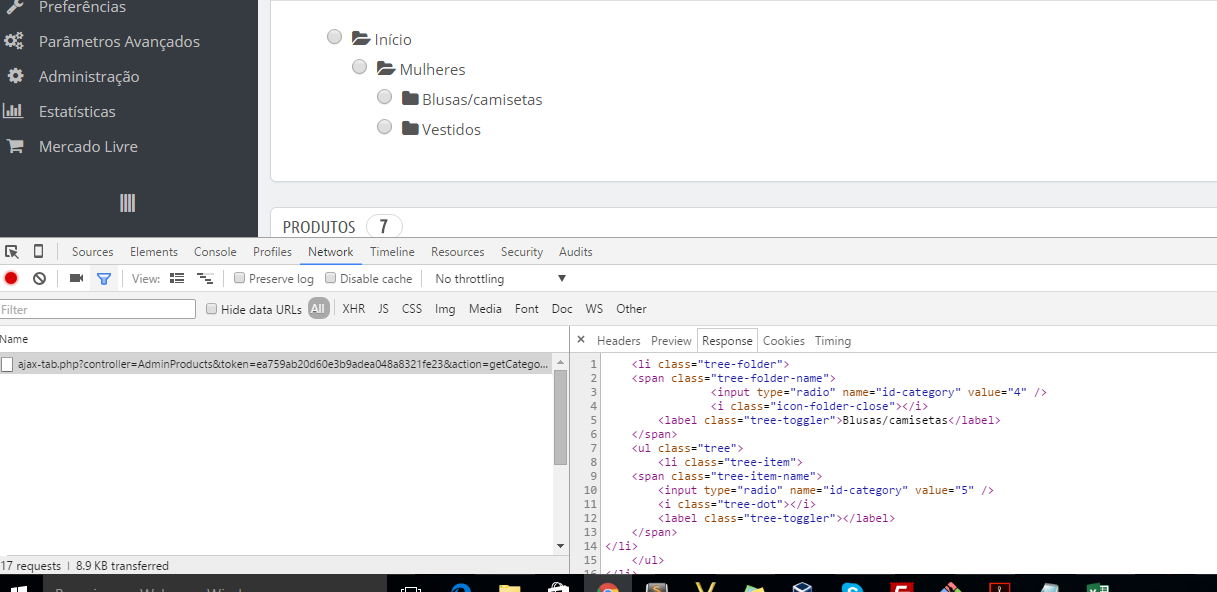The image size is (1217, 592).
Task: Click the Administração gear icon
Action: [x=14, y=77]
